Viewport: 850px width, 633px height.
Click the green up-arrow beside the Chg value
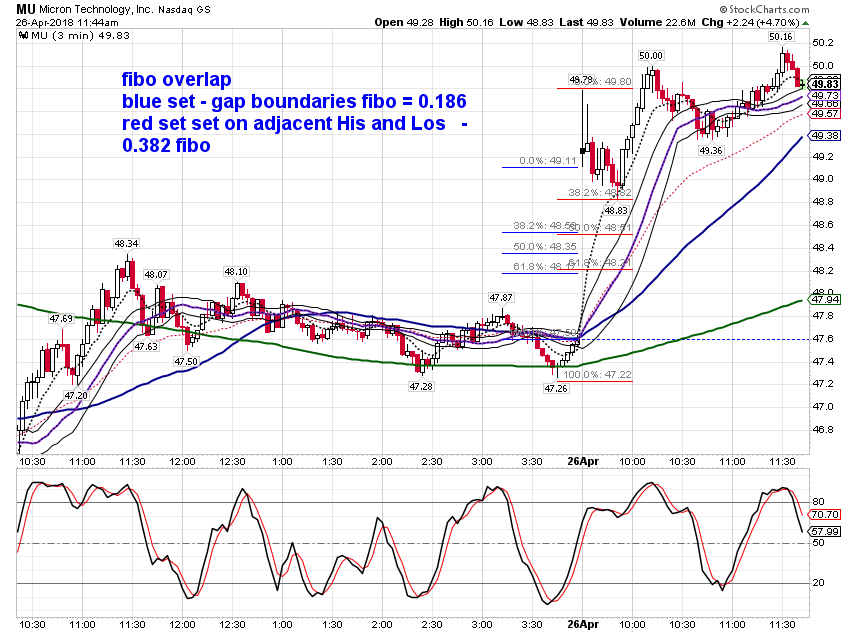pos(806,23)
